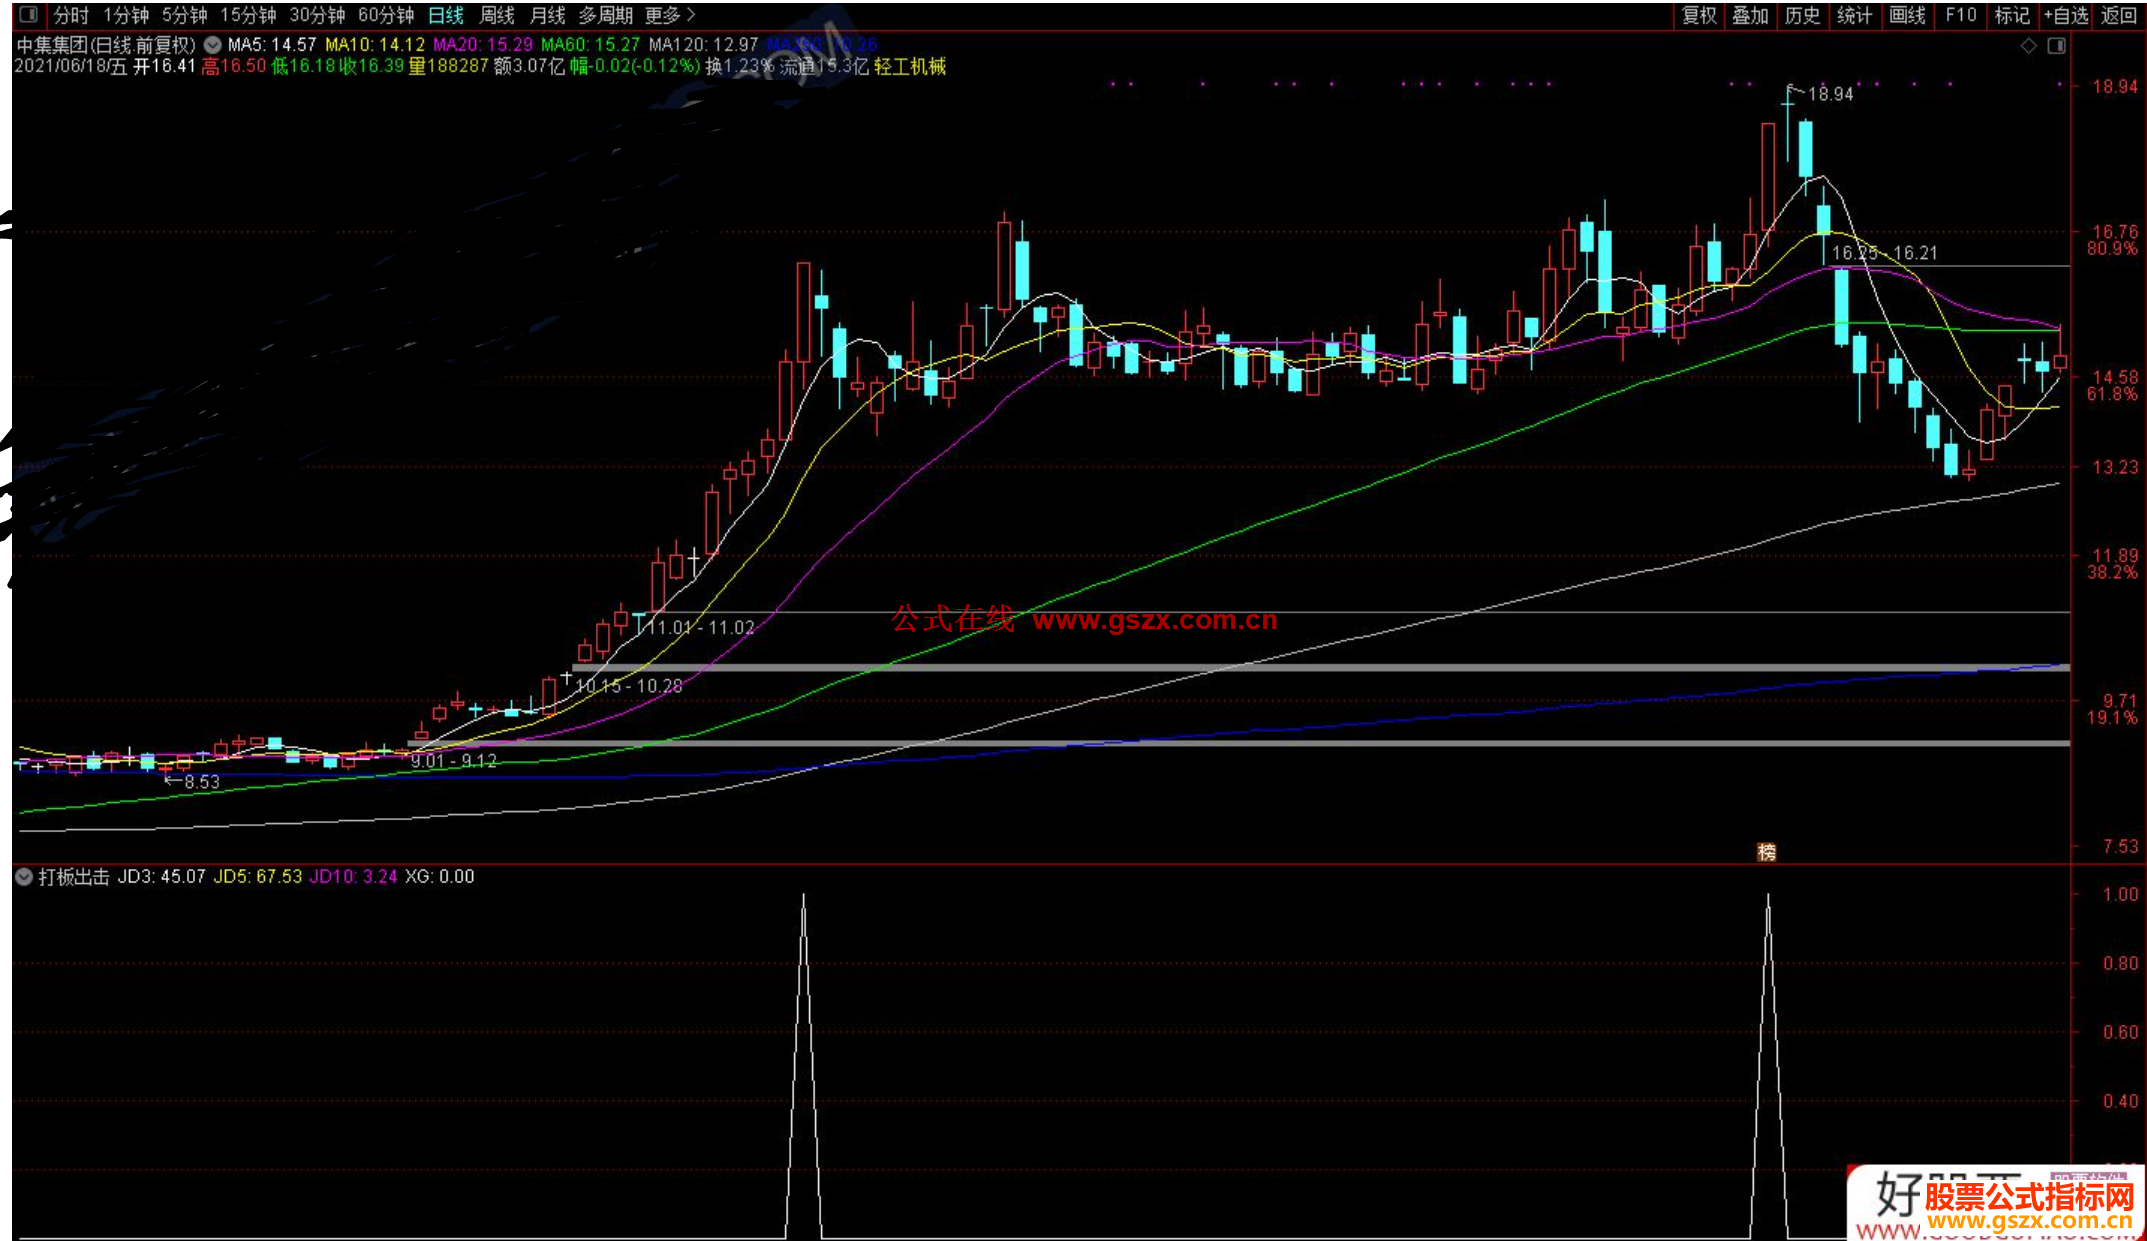This screenshot has width=2147, height=1241.
Task: Select the 5分钟 period
Action: [185, 15]
